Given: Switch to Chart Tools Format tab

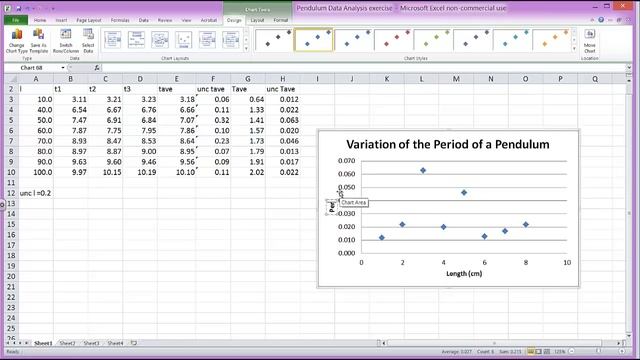Looking at the screenshot, I should pos(281,20).
